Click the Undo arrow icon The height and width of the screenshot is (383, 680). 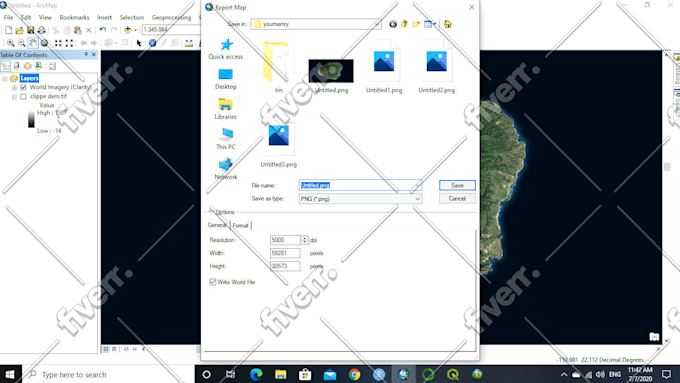tap(103, 30)
